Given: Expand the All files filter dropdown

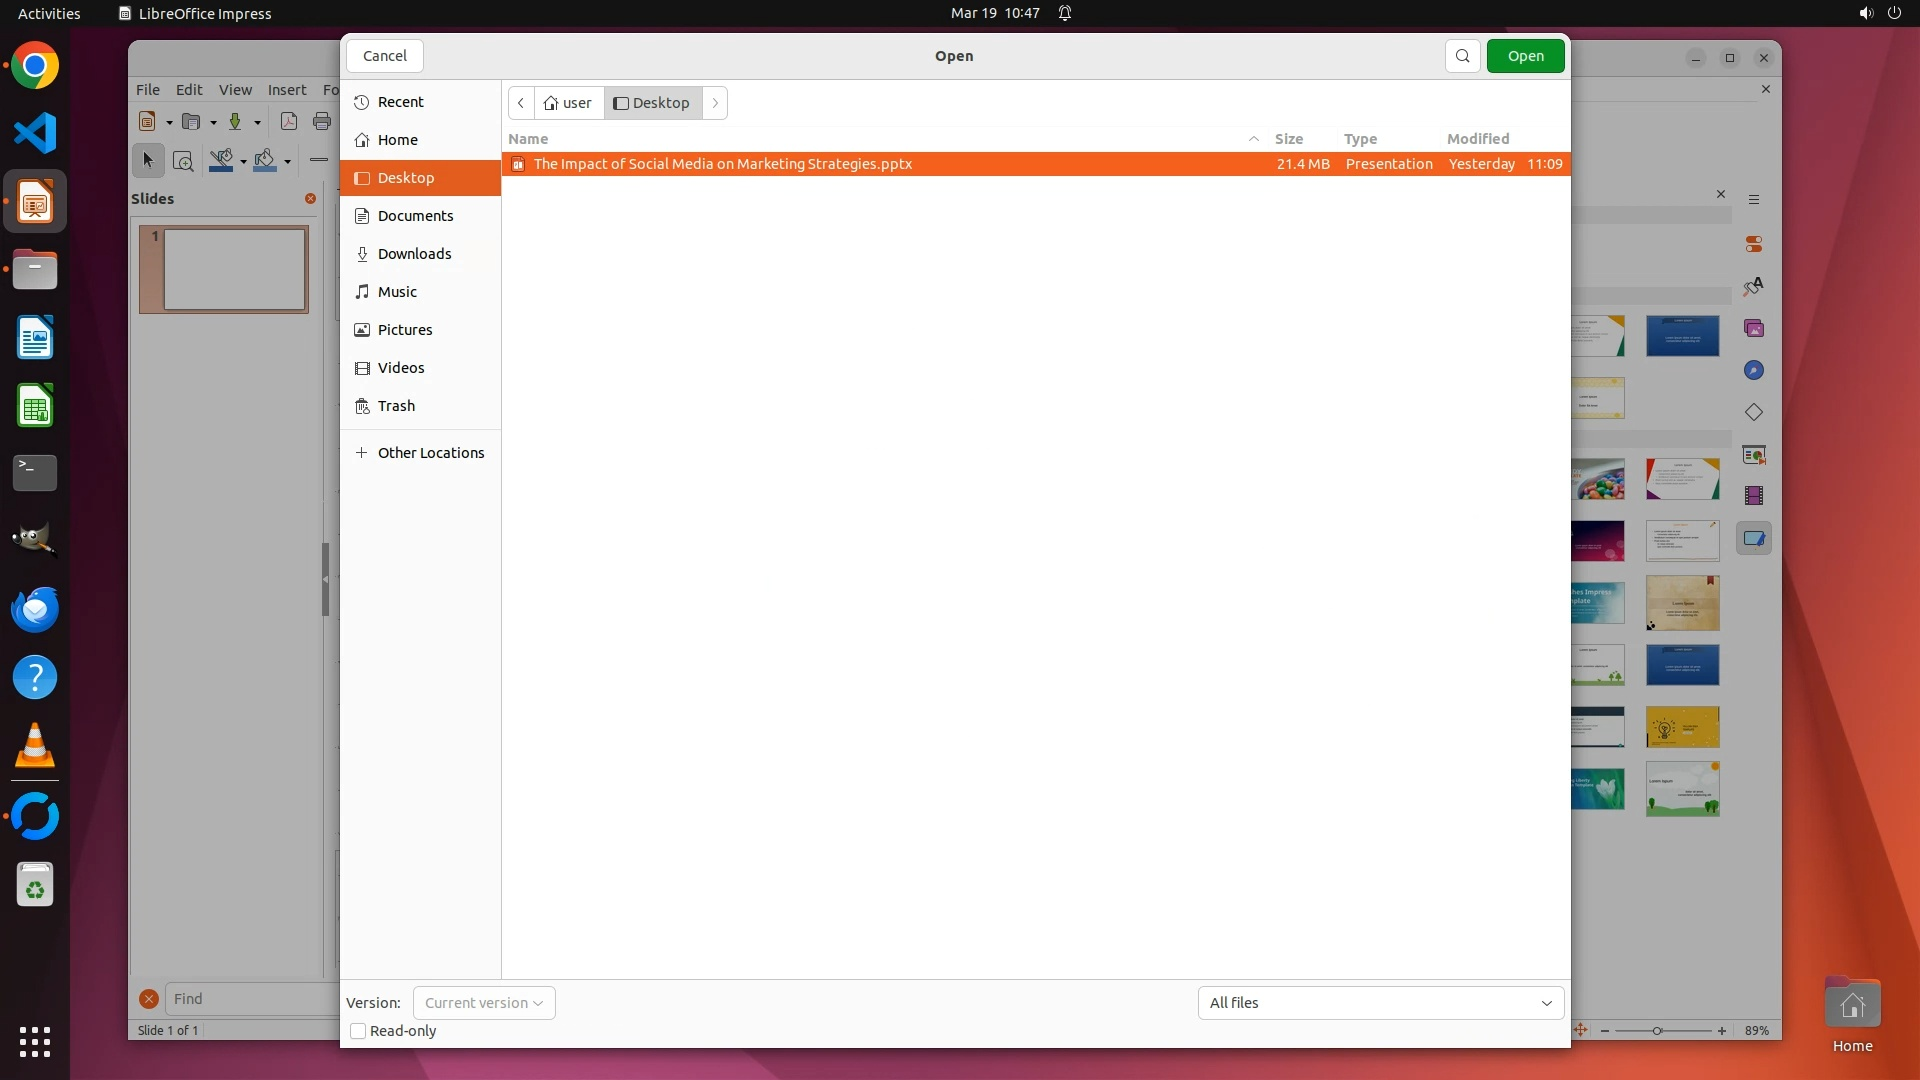Looking at the screenshot, I should (1380, 1003).
